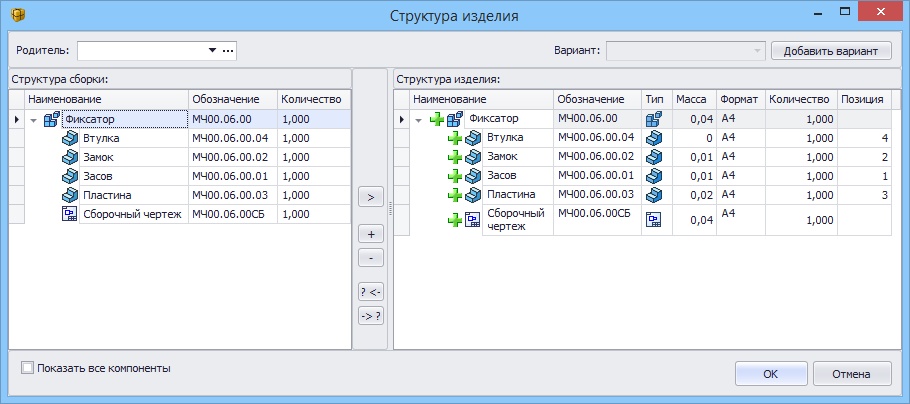The height and width of the screenshot is (404, 910).
Task: Sort by Масса column header
Action: coord(692,99)
